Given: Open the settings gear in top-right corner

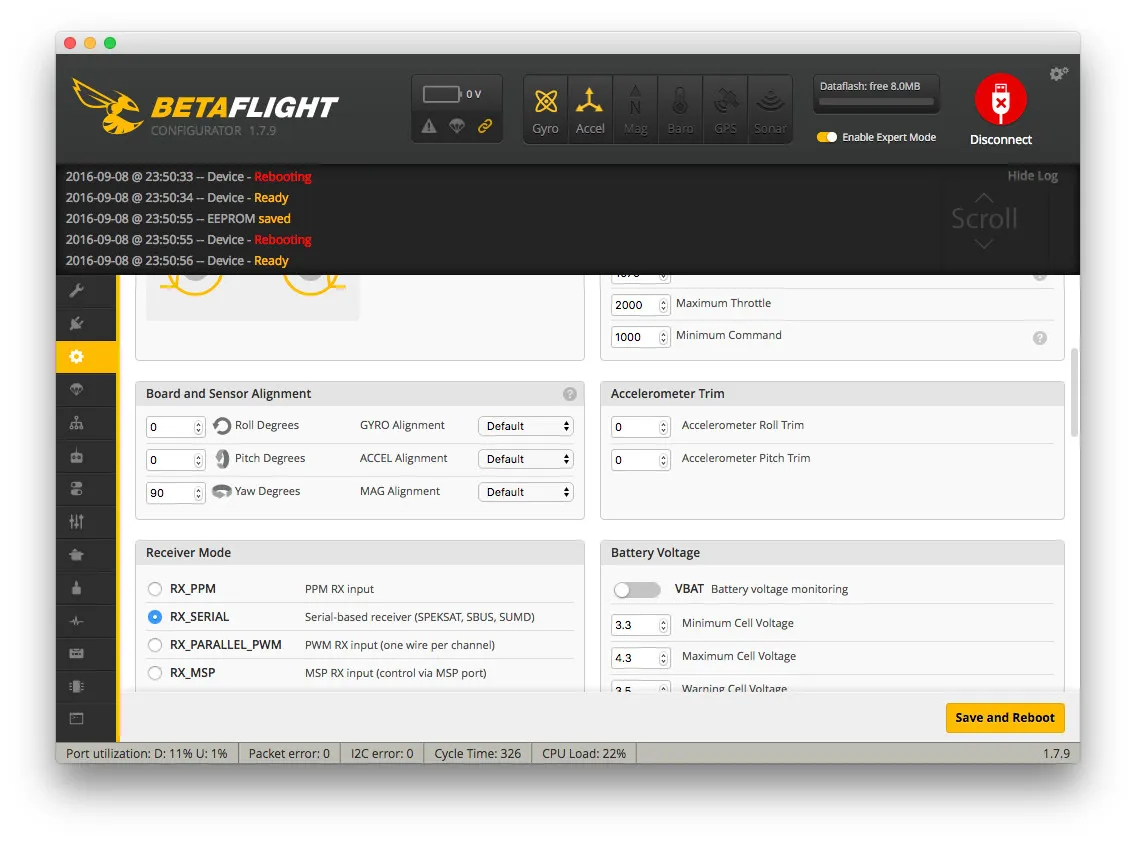Looking at the screenshot, I should pos(1058,74).
